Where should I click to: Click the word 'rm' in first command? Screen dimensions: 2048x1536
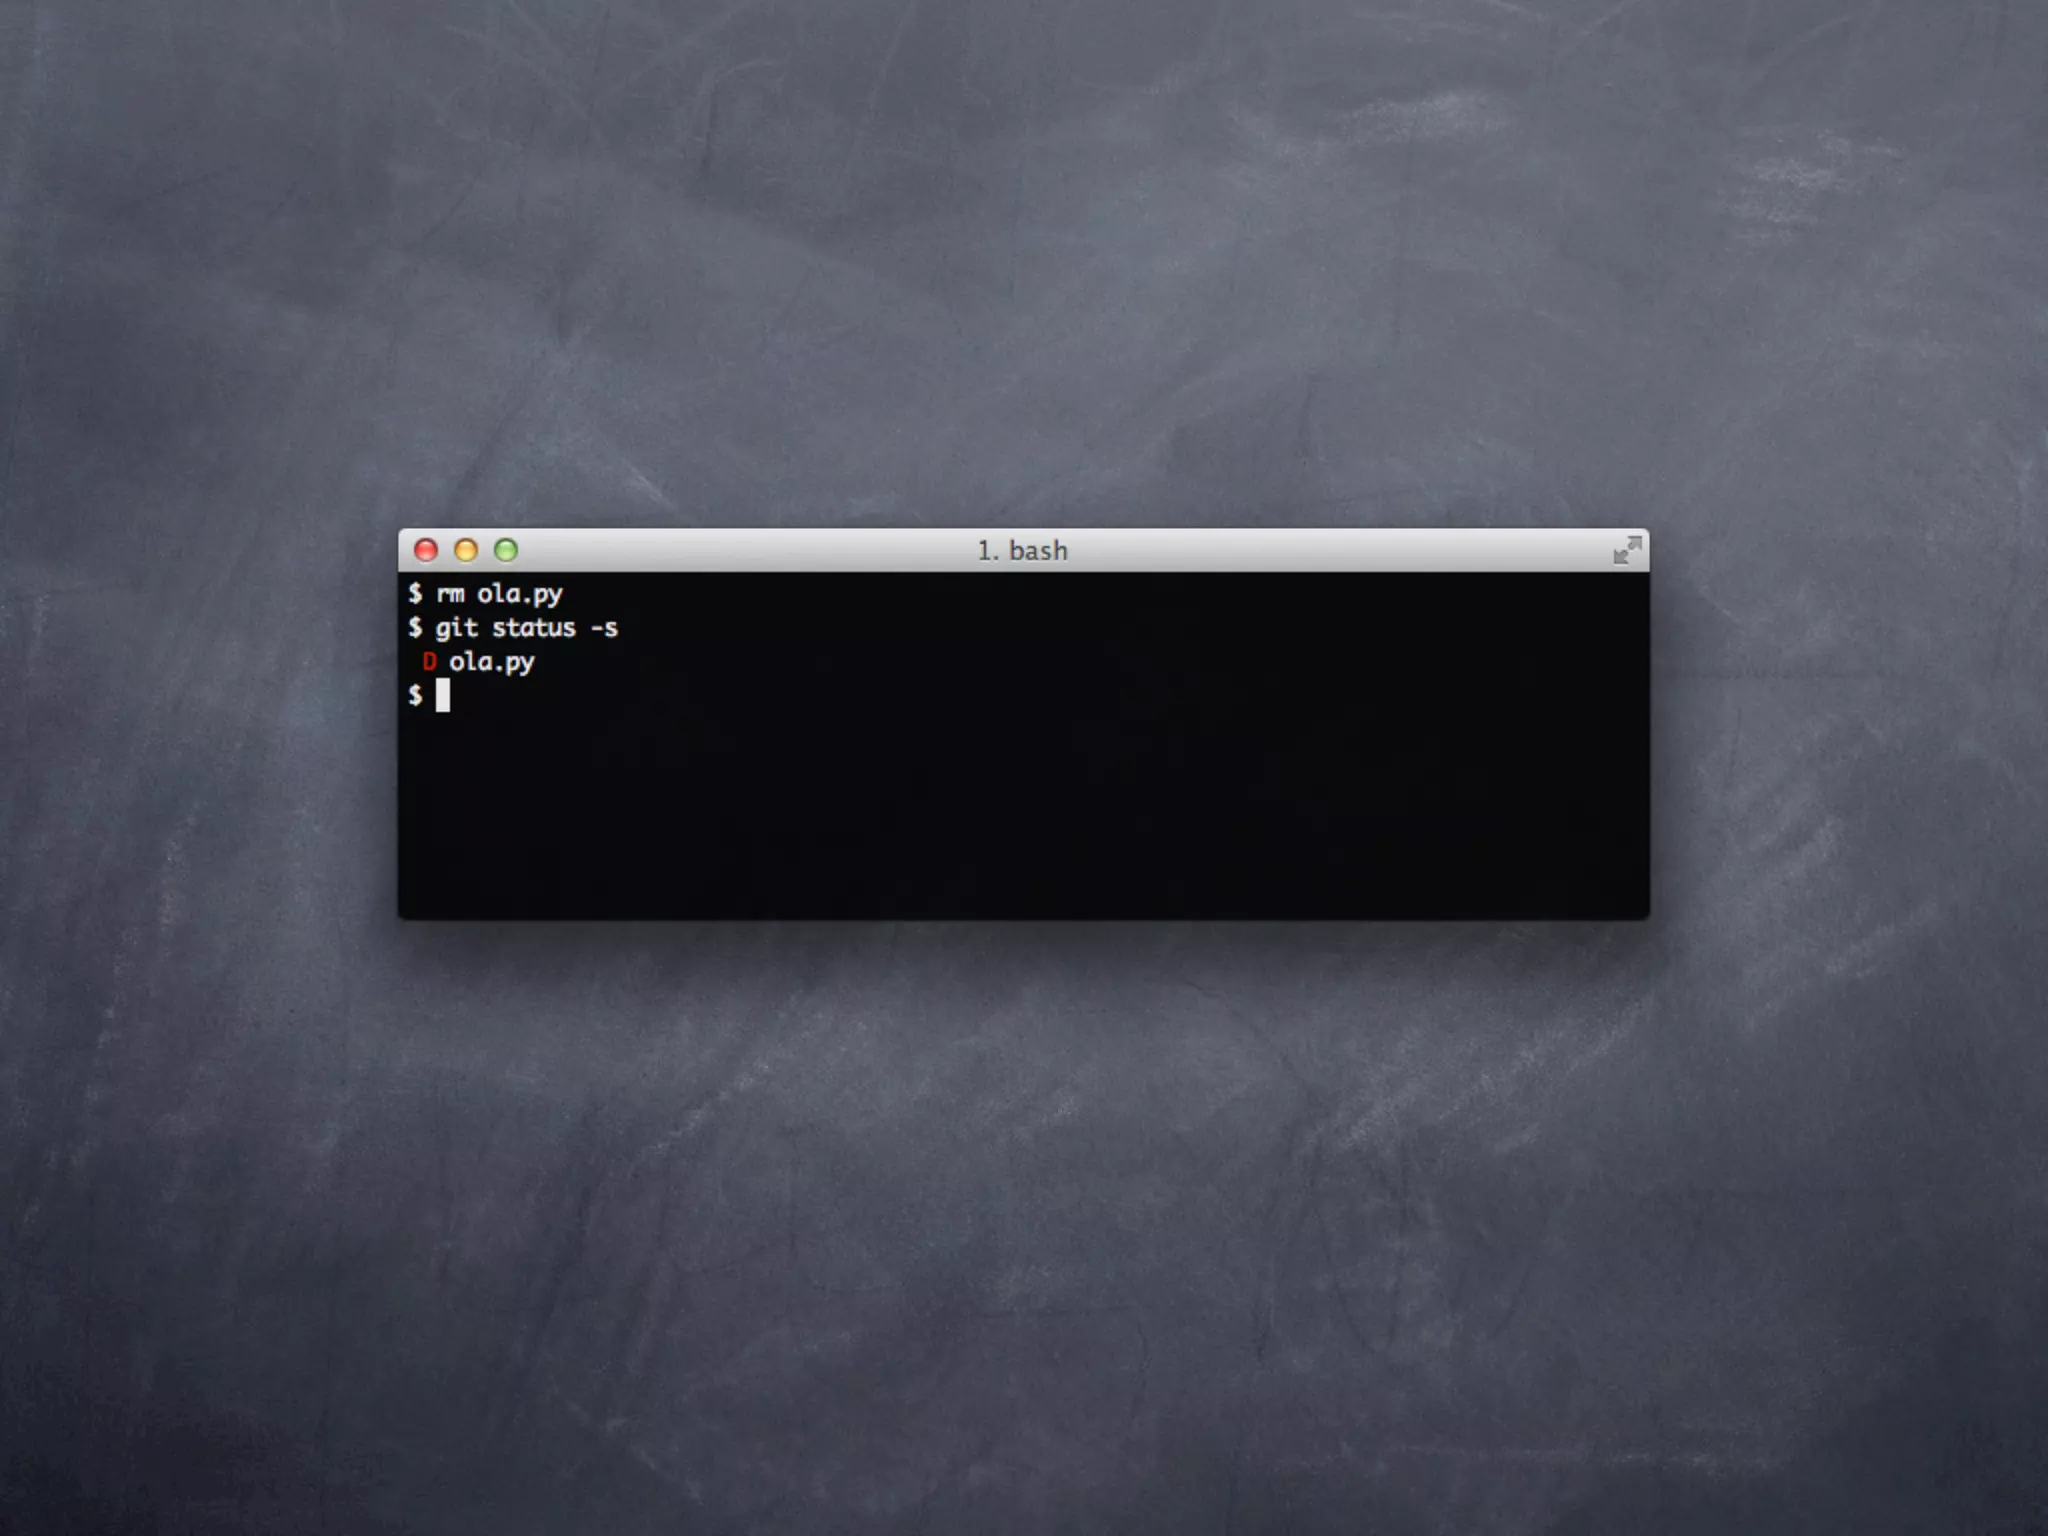point(450,594)
